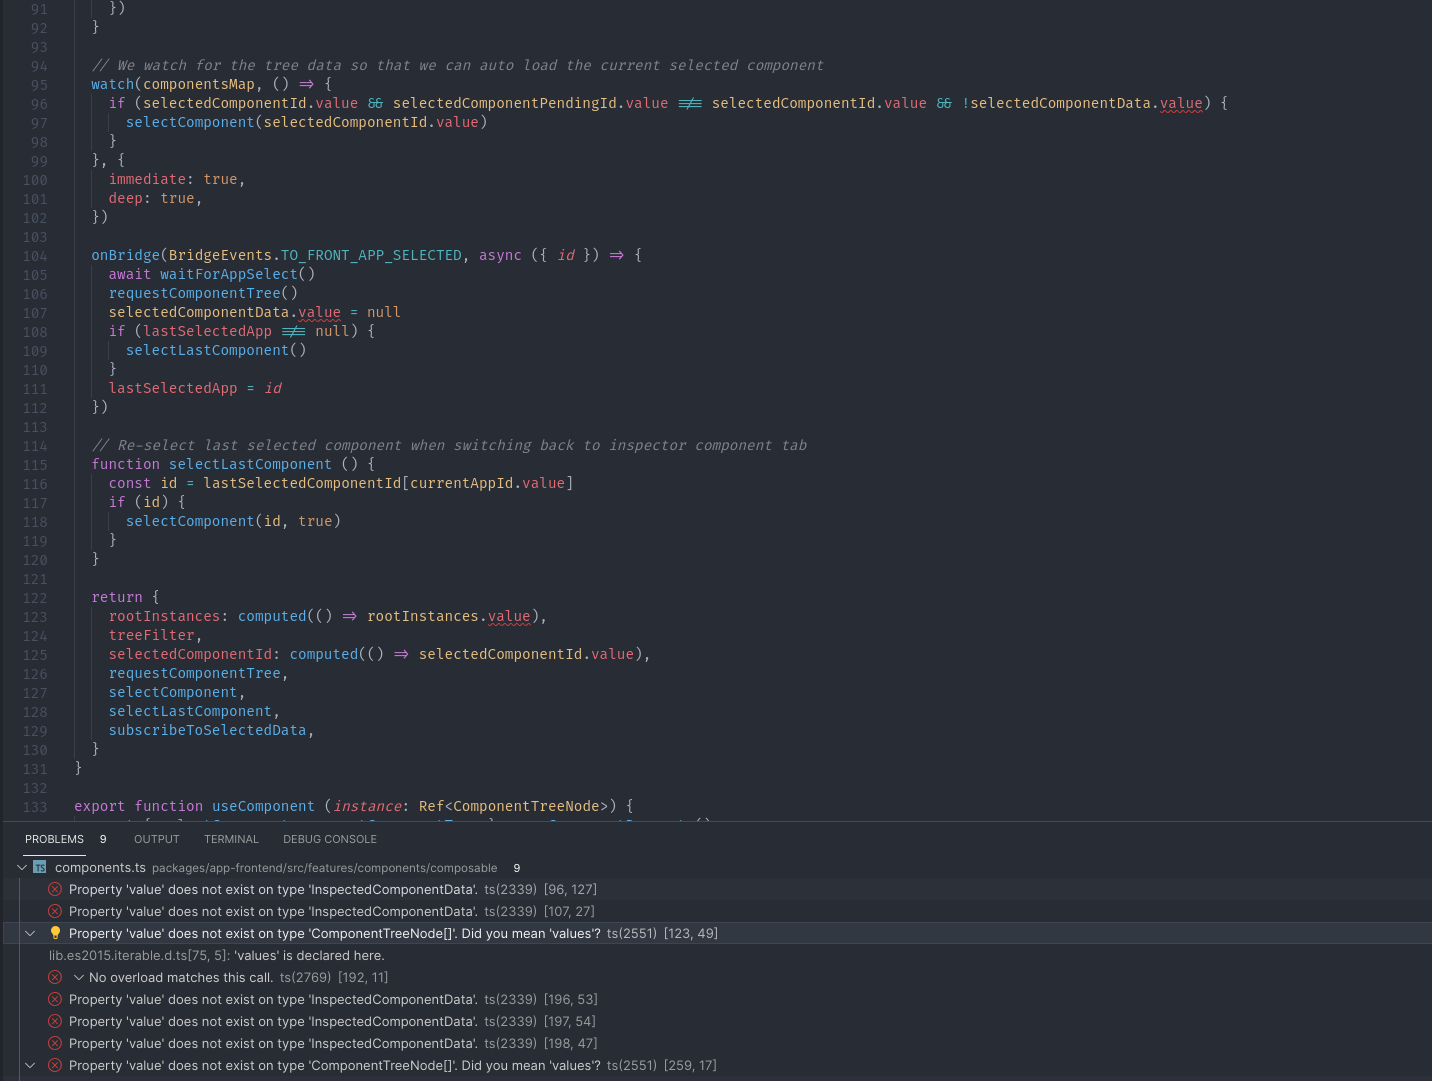Click the error icon on the last ComponentTreeNode[] problem

[55, 1065]
